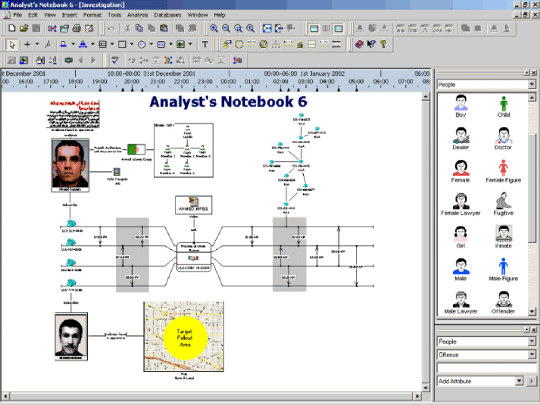Undo the last action

point(111,28)
